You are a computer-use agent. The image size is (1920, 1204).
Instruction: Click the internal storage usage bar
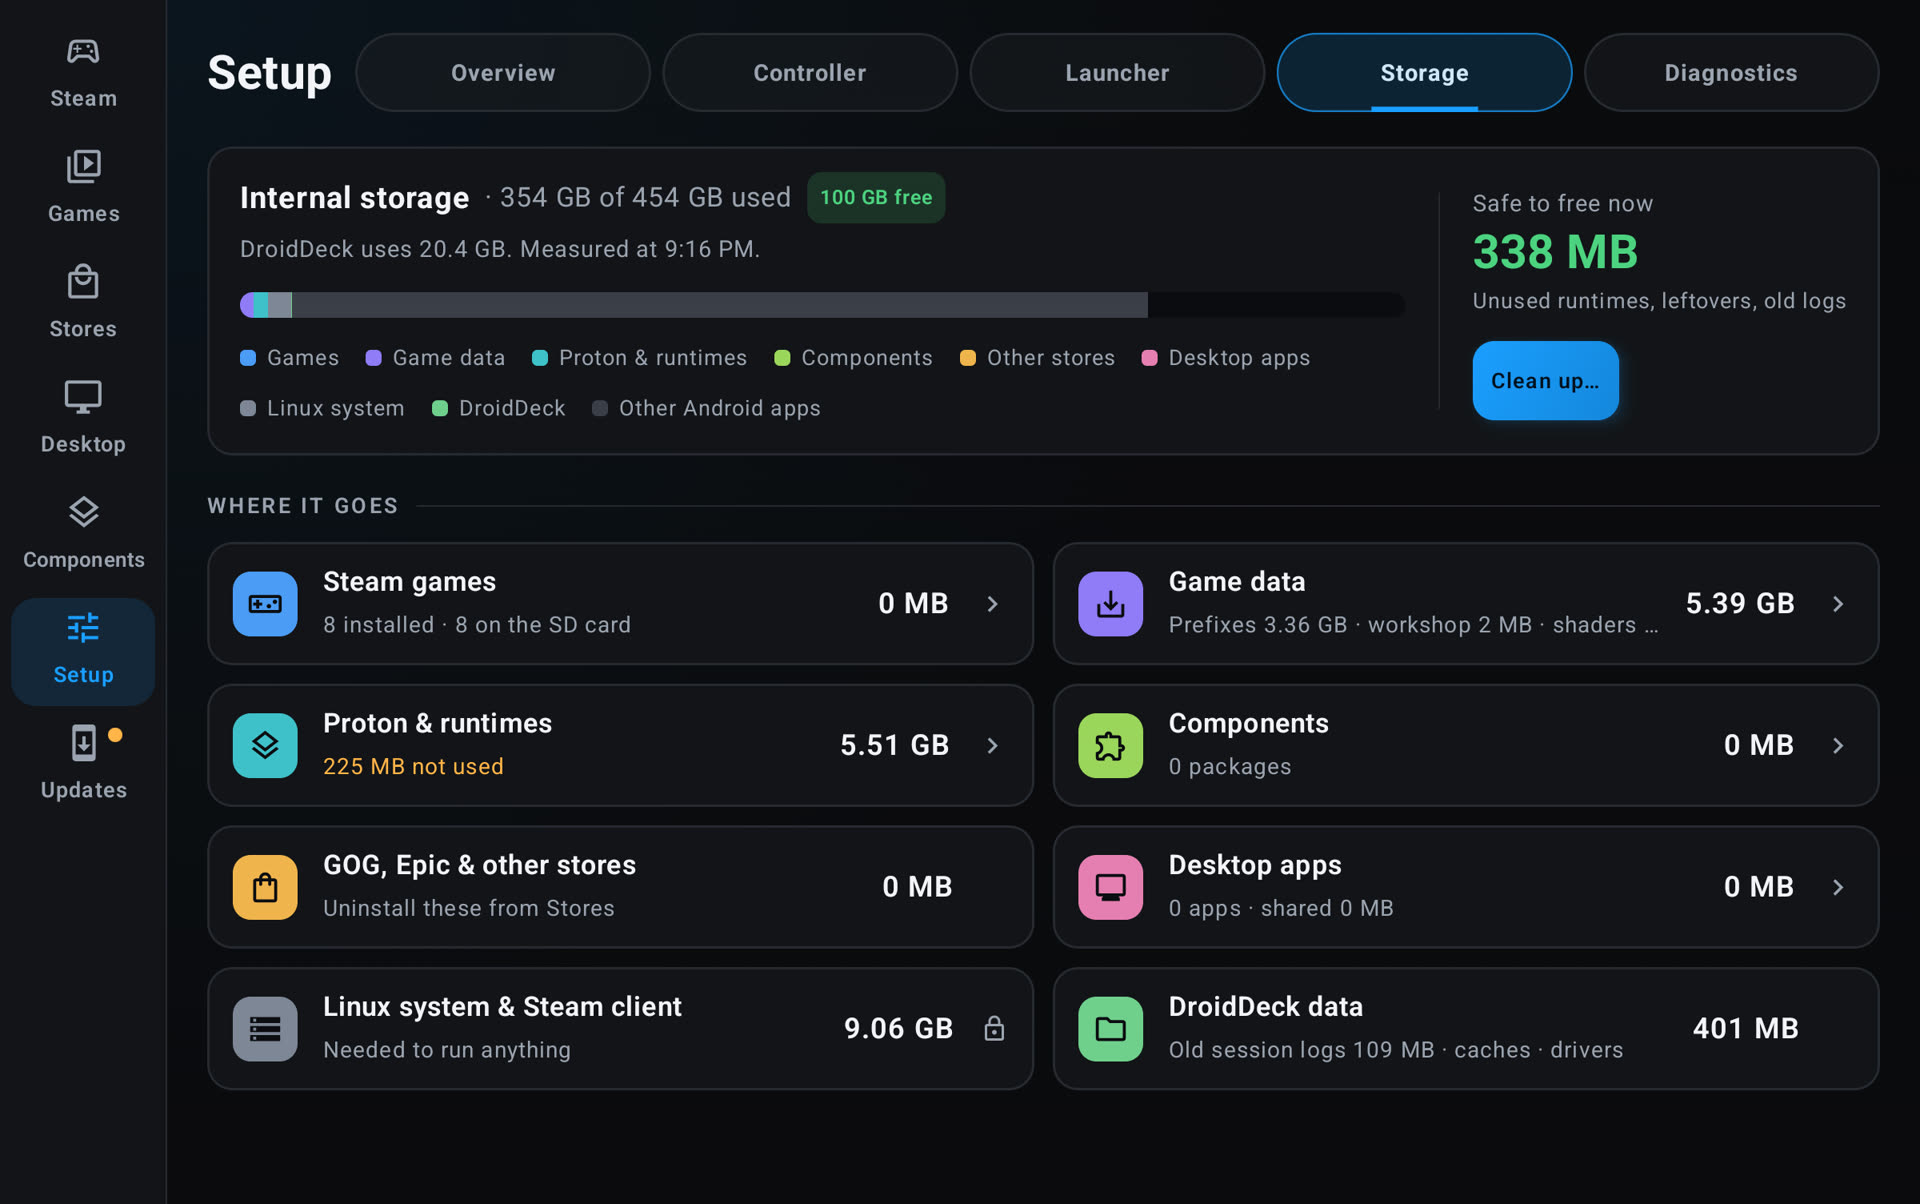pyautogui.click(x=822, y=305)
